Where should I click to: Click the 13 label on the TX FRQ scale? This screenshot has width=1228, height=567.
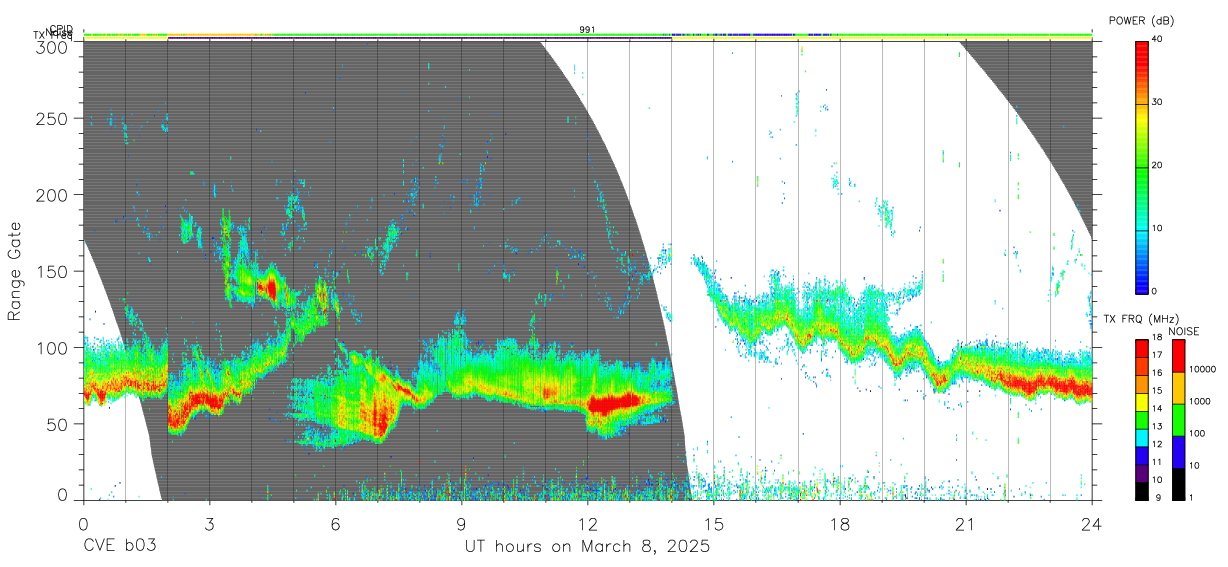pos(1157,426)
